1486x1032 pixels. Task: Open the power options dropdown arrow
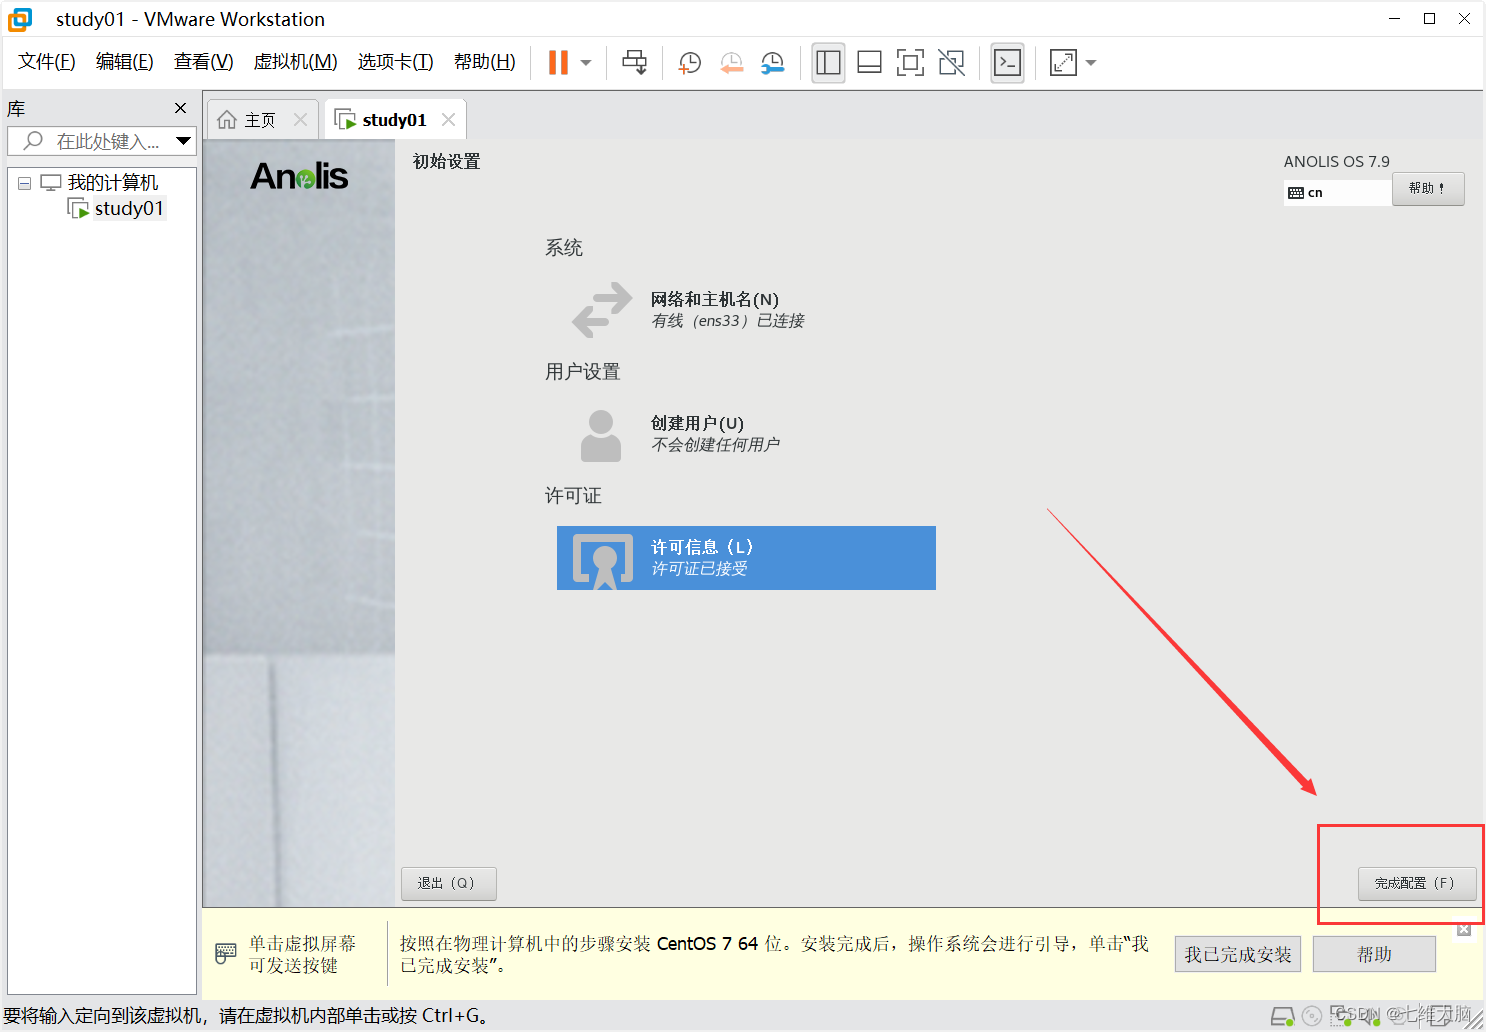tap(586, 63)
